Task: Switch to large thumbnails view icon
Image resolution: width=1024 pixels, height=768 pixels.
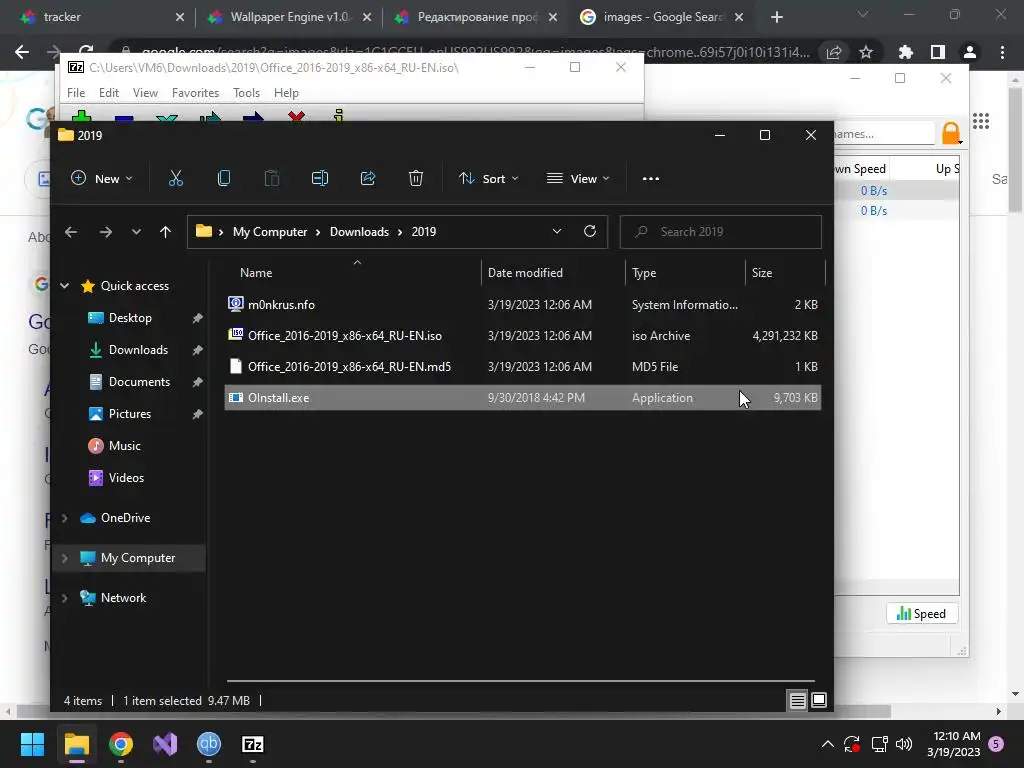Action: pos(819,701)
